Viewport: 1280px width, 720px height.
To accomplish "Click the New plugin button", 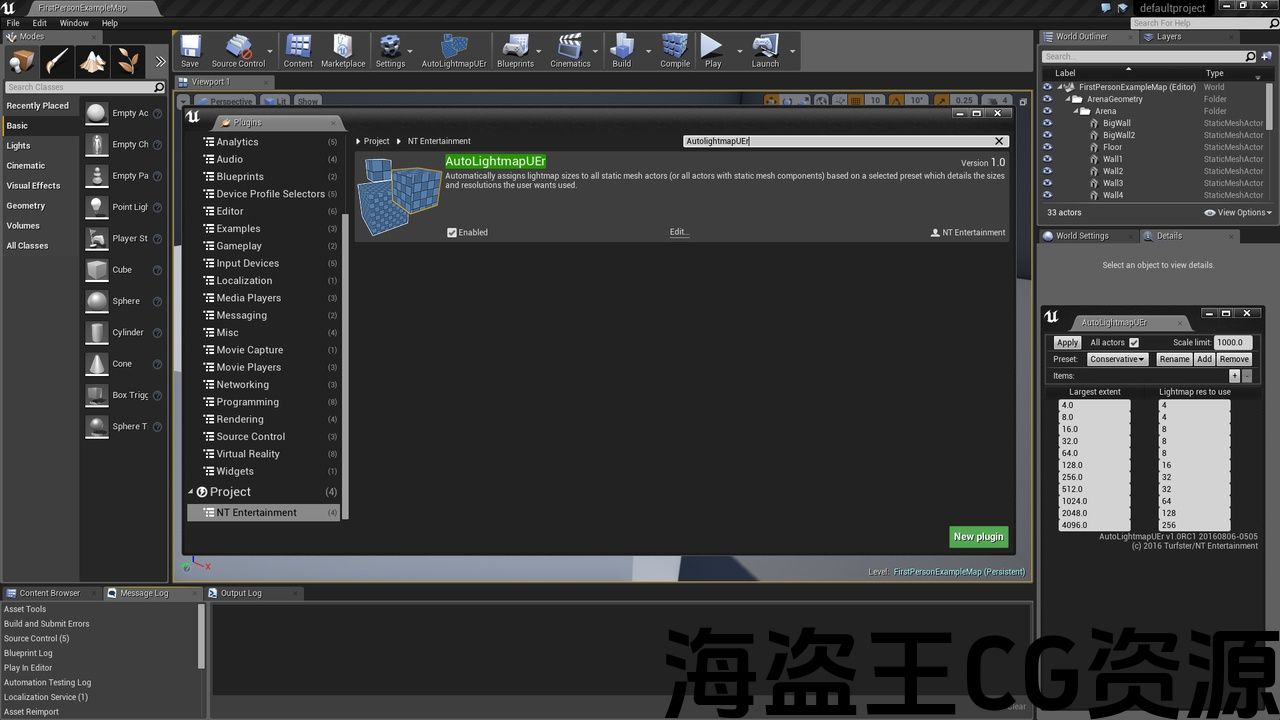I will [978, 537].
